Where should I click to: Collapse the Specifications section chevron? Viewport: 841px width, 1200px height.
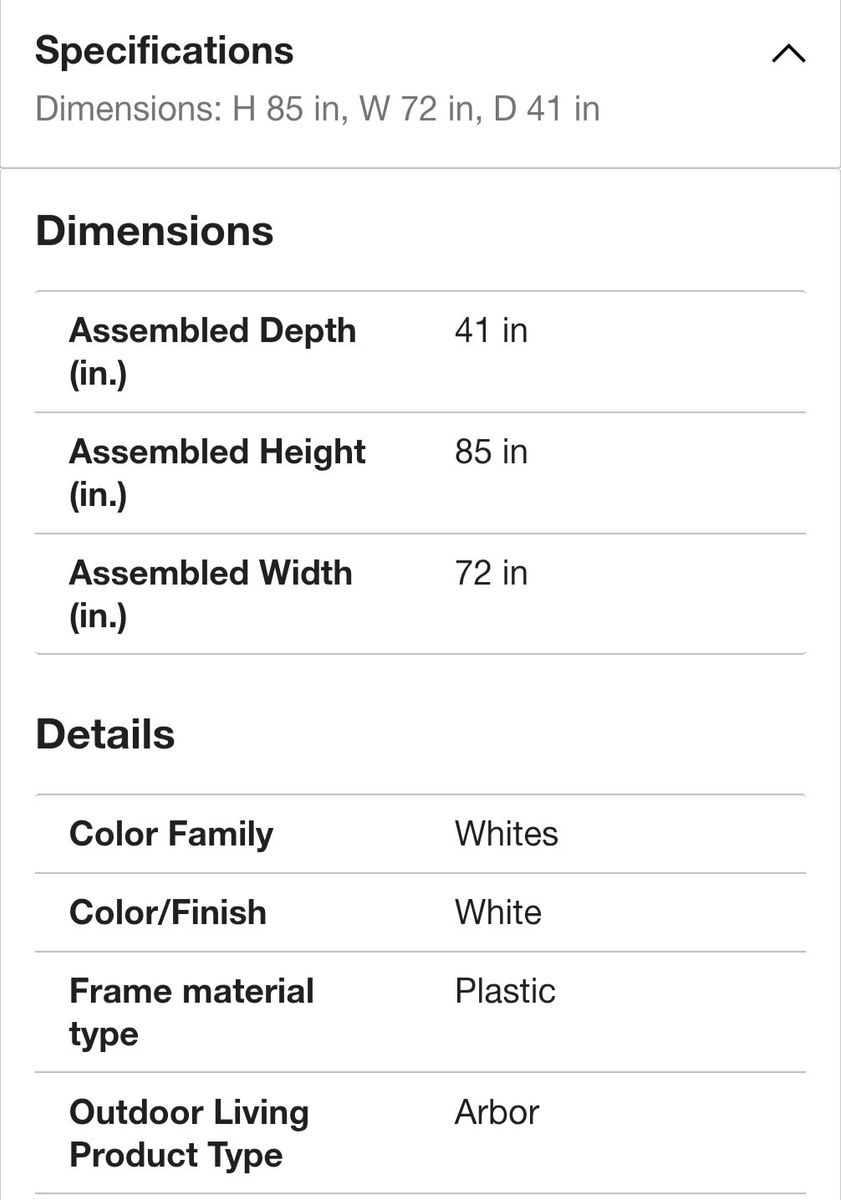pyautogui.click(x=788, y=54)
